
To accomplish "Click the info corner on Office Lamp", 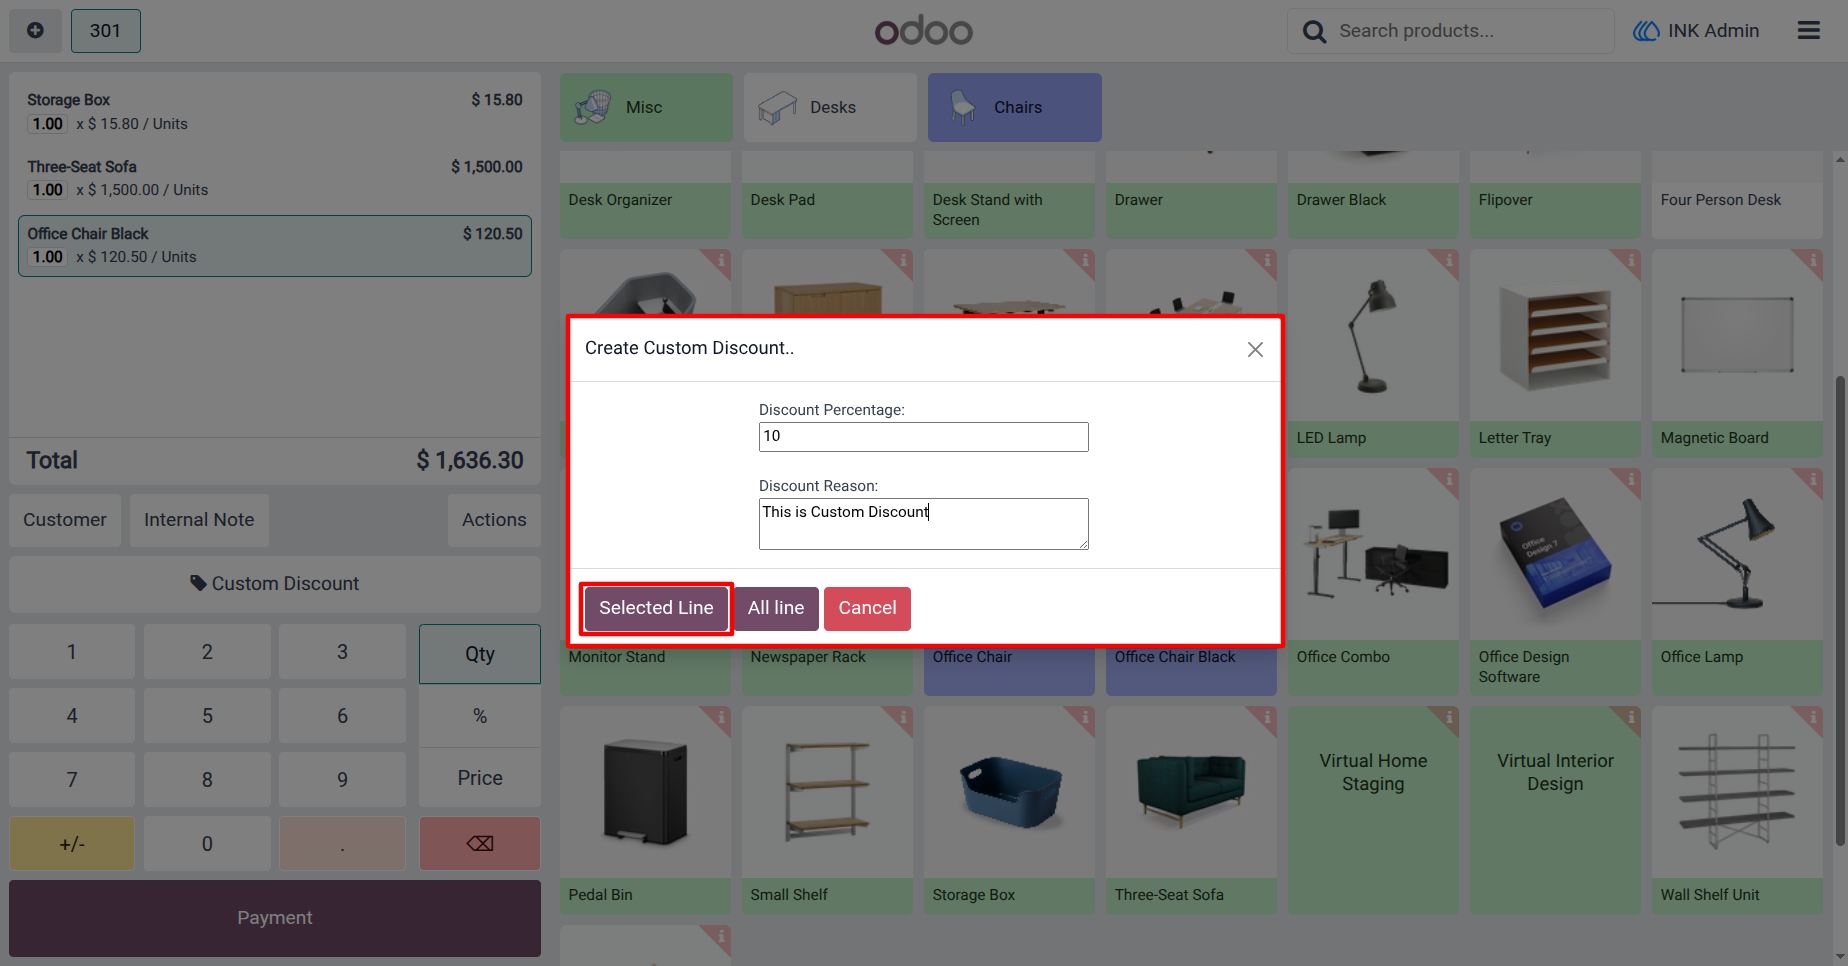I will click(1813, 480).
